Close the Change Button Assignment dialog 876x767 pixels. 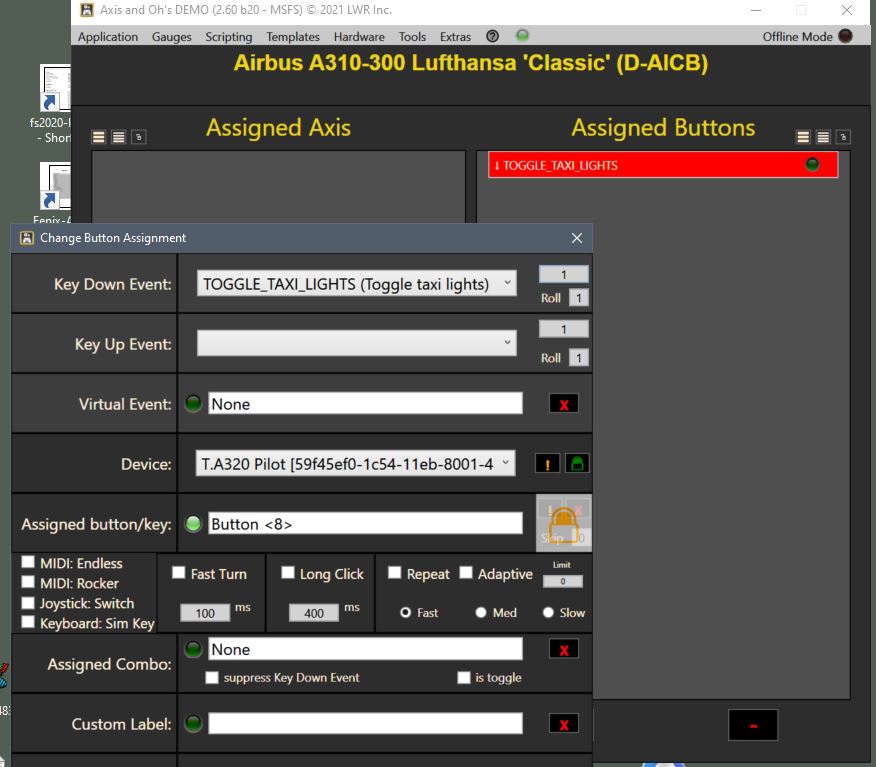[x=577, y=238]
